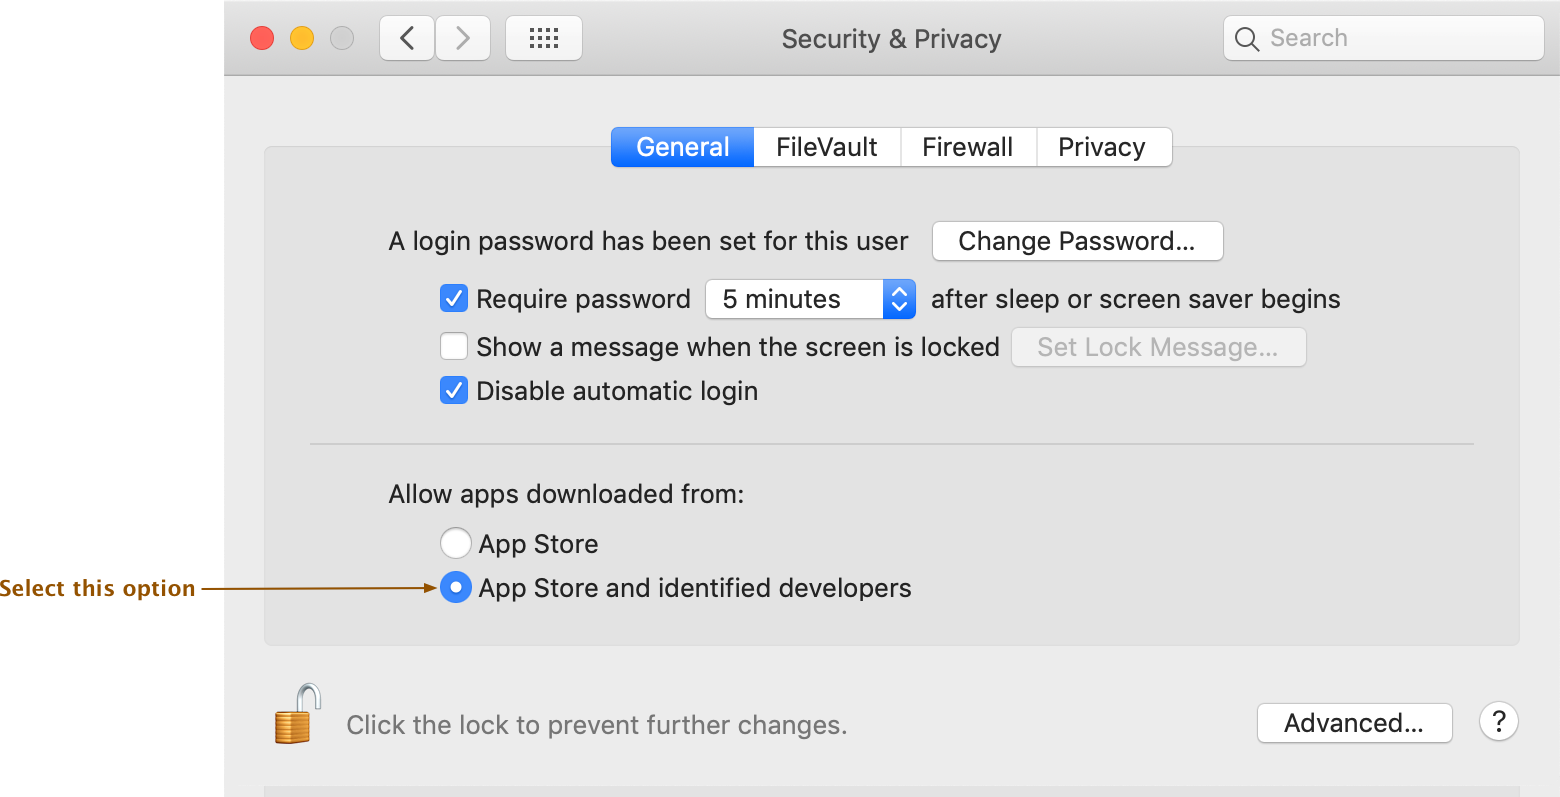Go back with the left chevron button
The height and width of the screenshot is (797, 1560).
407,39
